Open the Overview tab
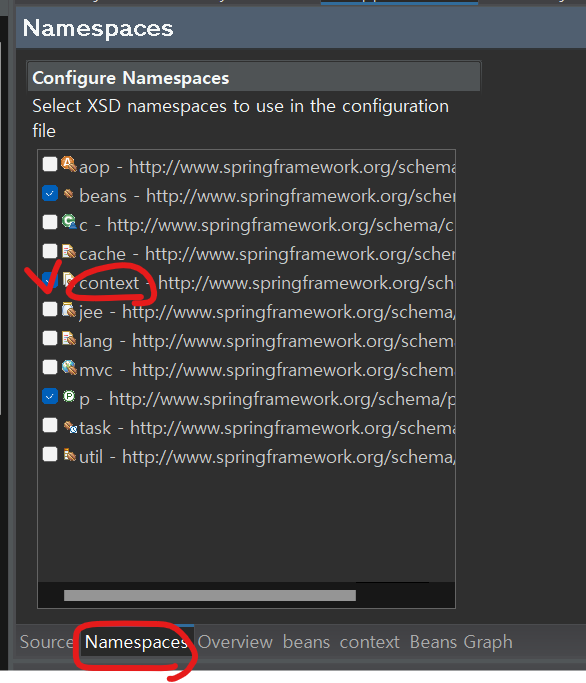 [x=235, y=642]
